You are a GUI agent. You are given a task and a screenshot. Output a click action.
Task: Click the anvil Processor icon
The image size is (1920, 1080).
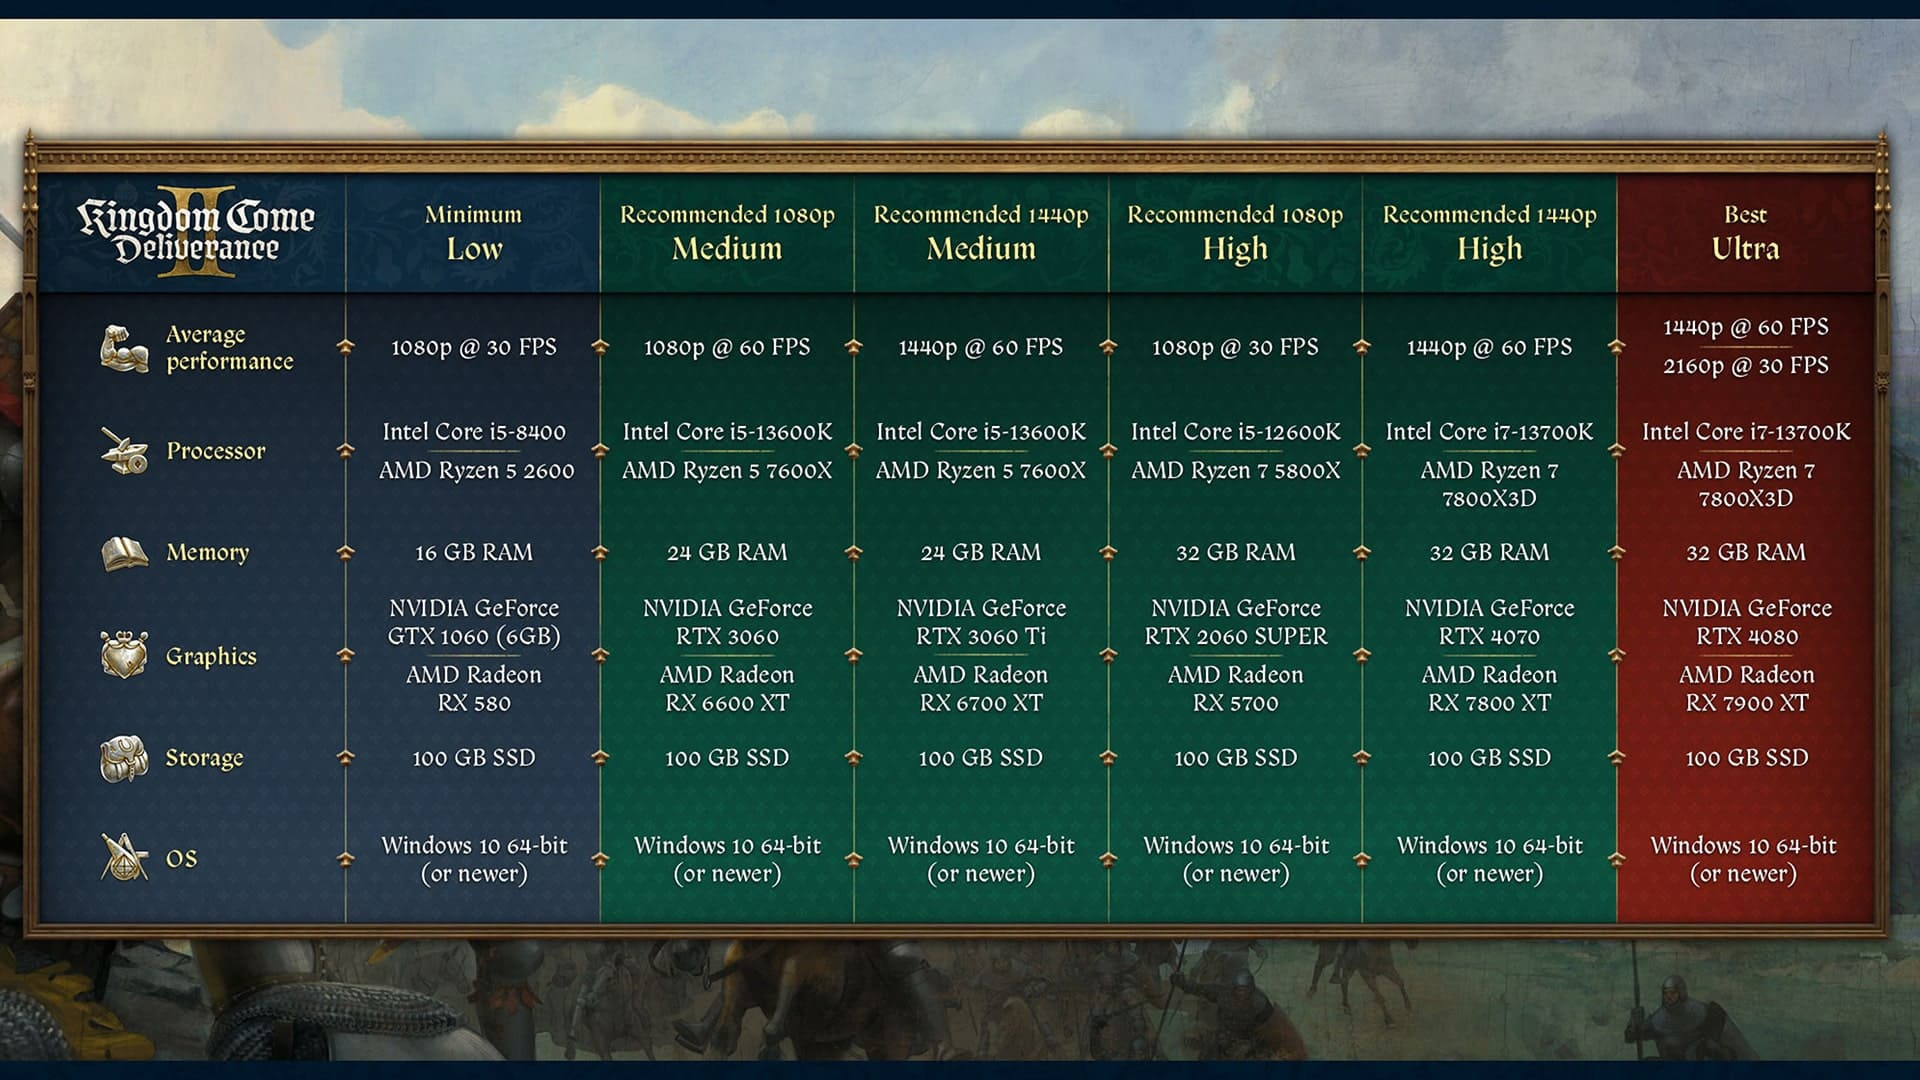(124, 450)
